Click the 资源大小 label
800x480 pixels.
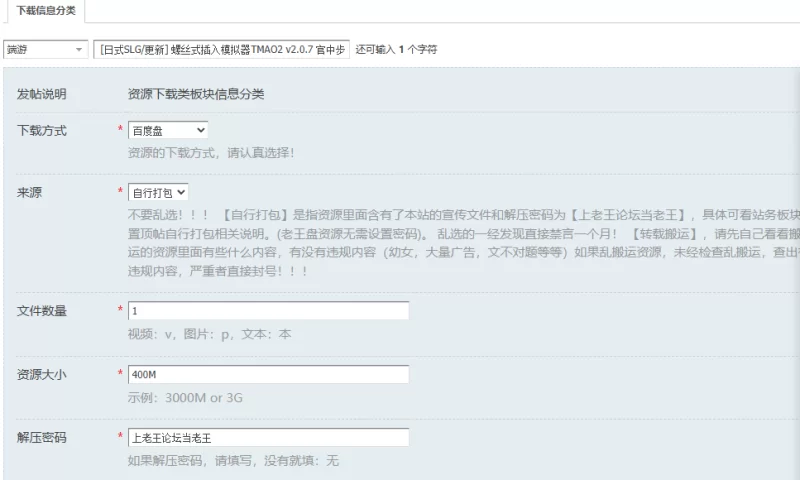pos(41,374)
